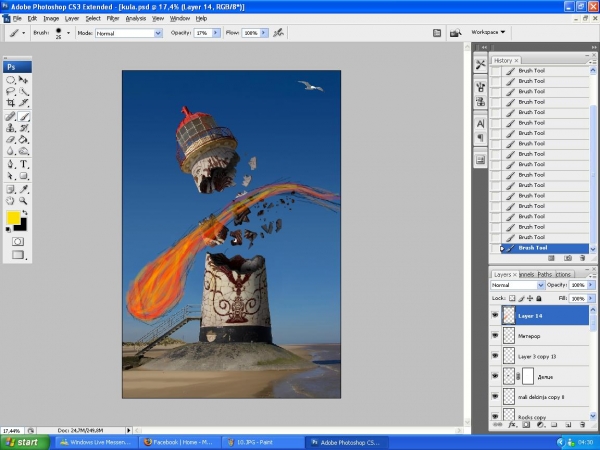Select the Path Selection tool

10,176
